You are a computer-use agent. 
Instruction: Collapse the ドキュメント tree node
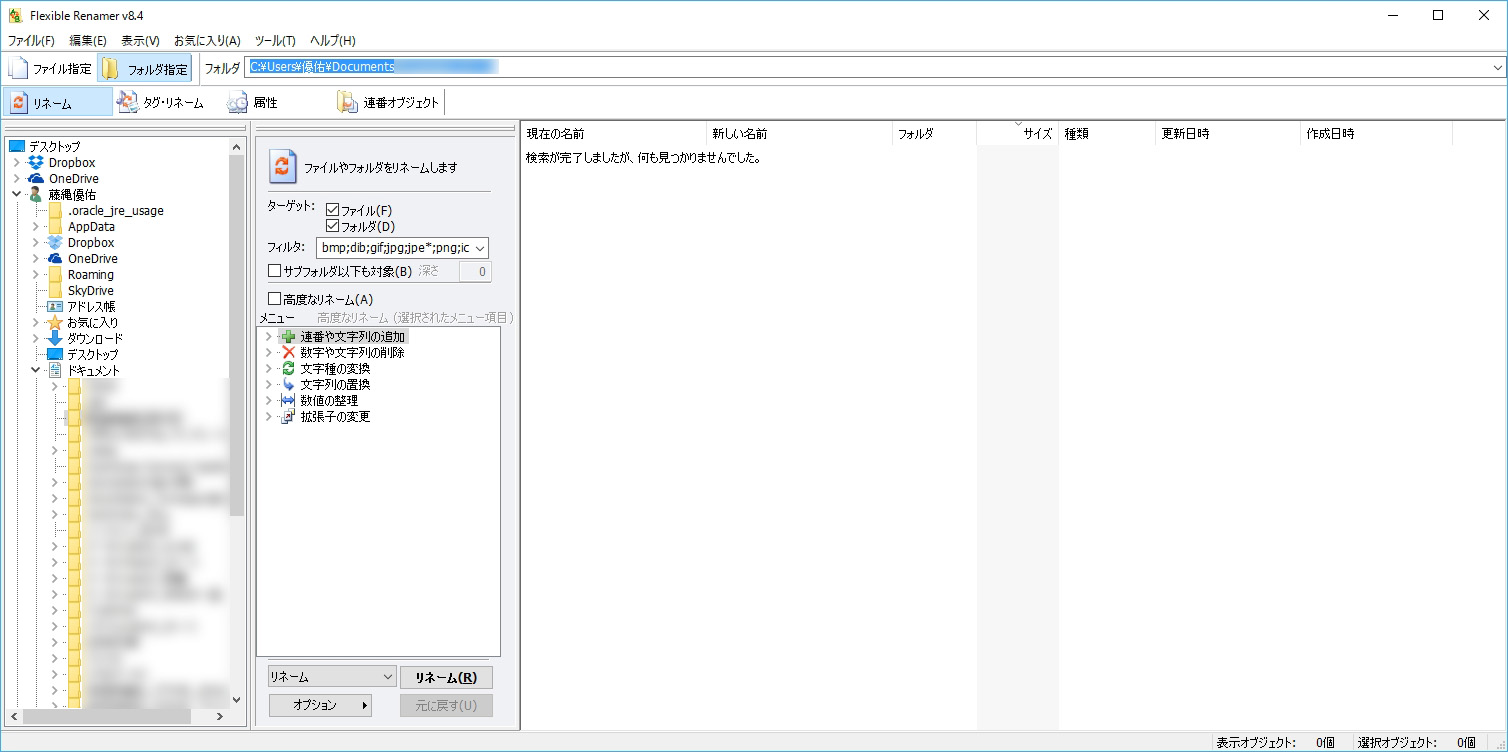click(x=36, y=369)
